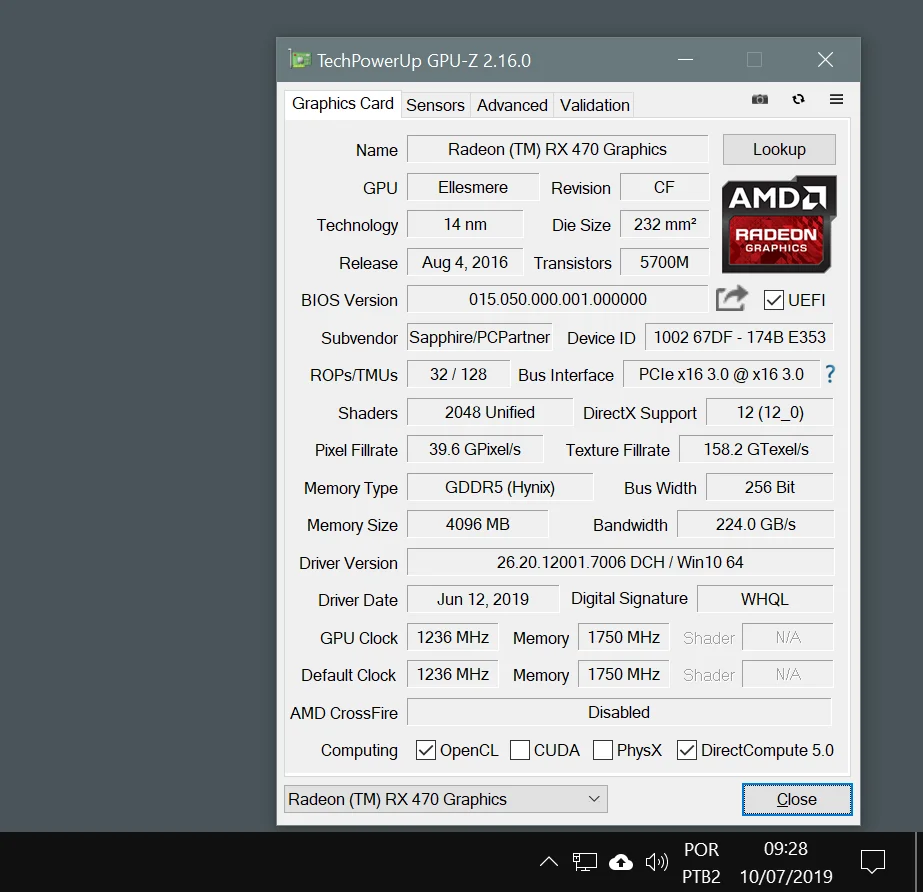Open the volume speaker icon
The image size is (923, 892).
pos(656,862)
